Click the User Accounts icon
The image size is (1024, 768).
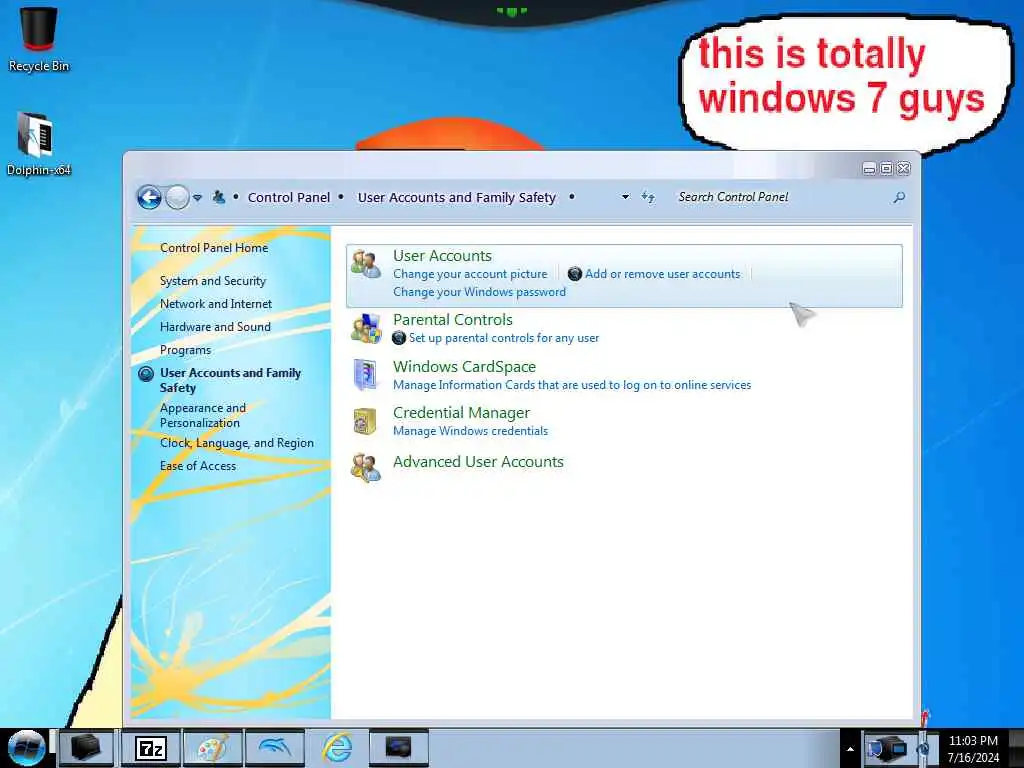click(366, 264)
